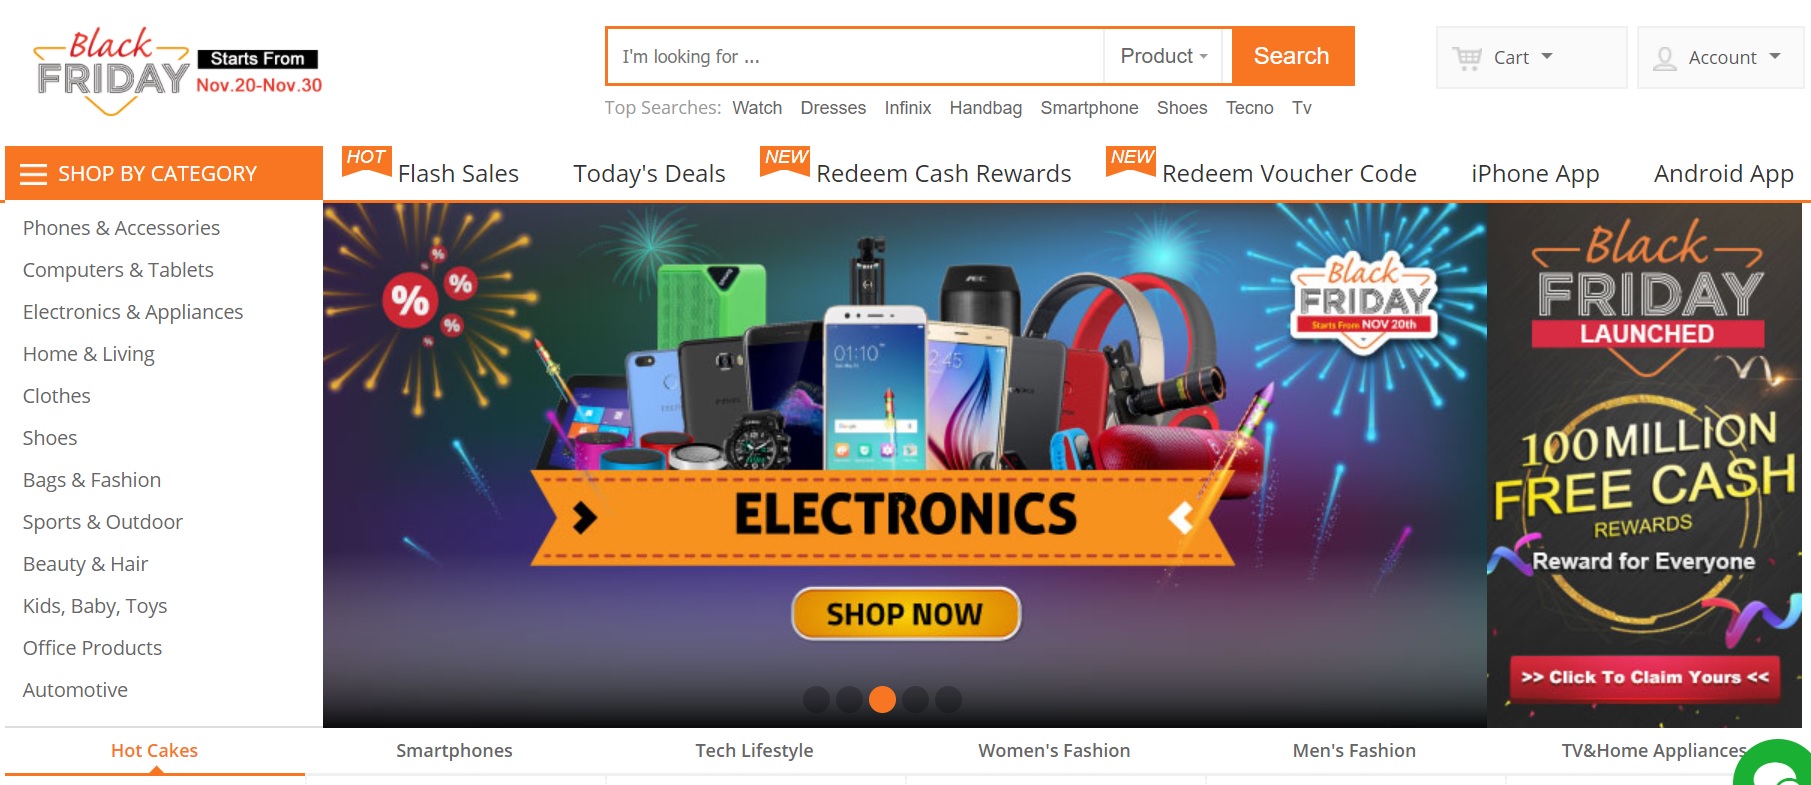Click the account user silhouette icon
Screen dimensions: 1811x785
coord(1665,58)
